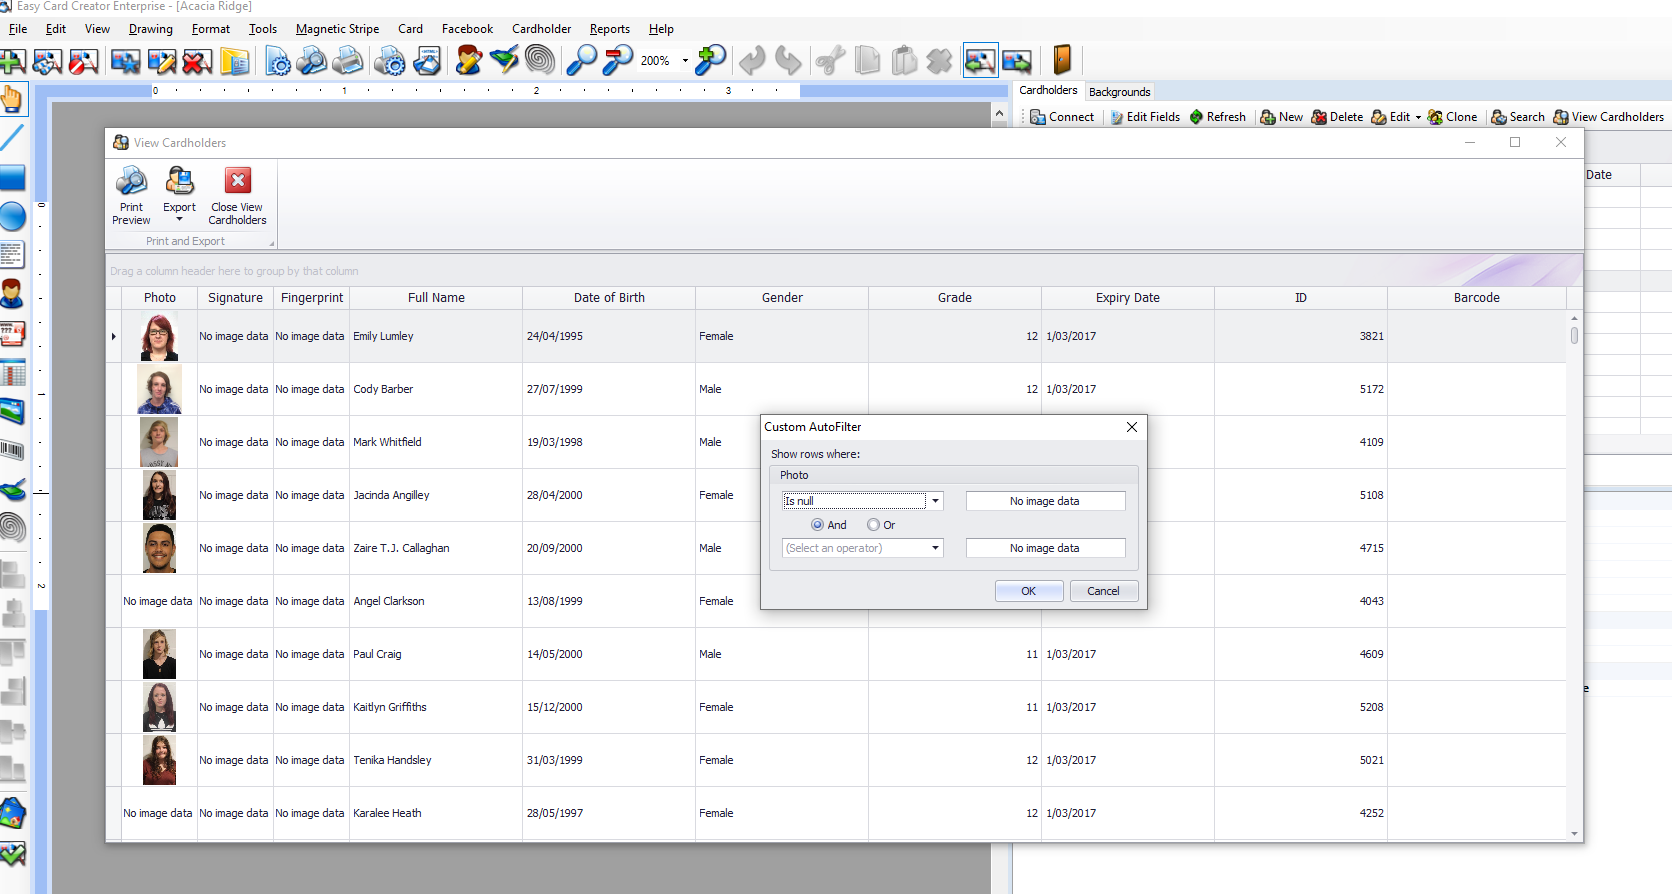Click the Refresh cardholders icon
Viewport: 1672px width, 894px height.
pyautogui.click(x=1196, y=117)
